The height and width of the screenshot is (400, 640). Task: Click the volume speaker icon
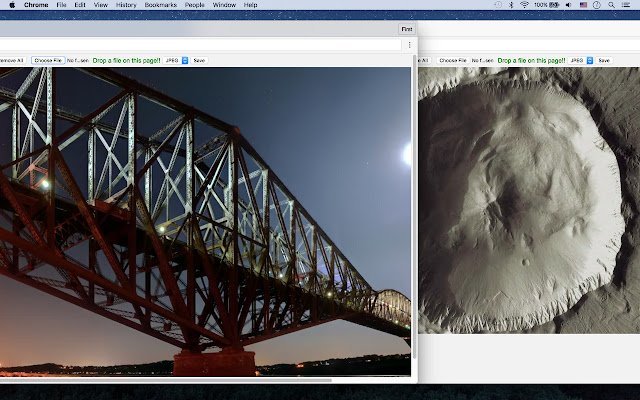pos(568,5)
